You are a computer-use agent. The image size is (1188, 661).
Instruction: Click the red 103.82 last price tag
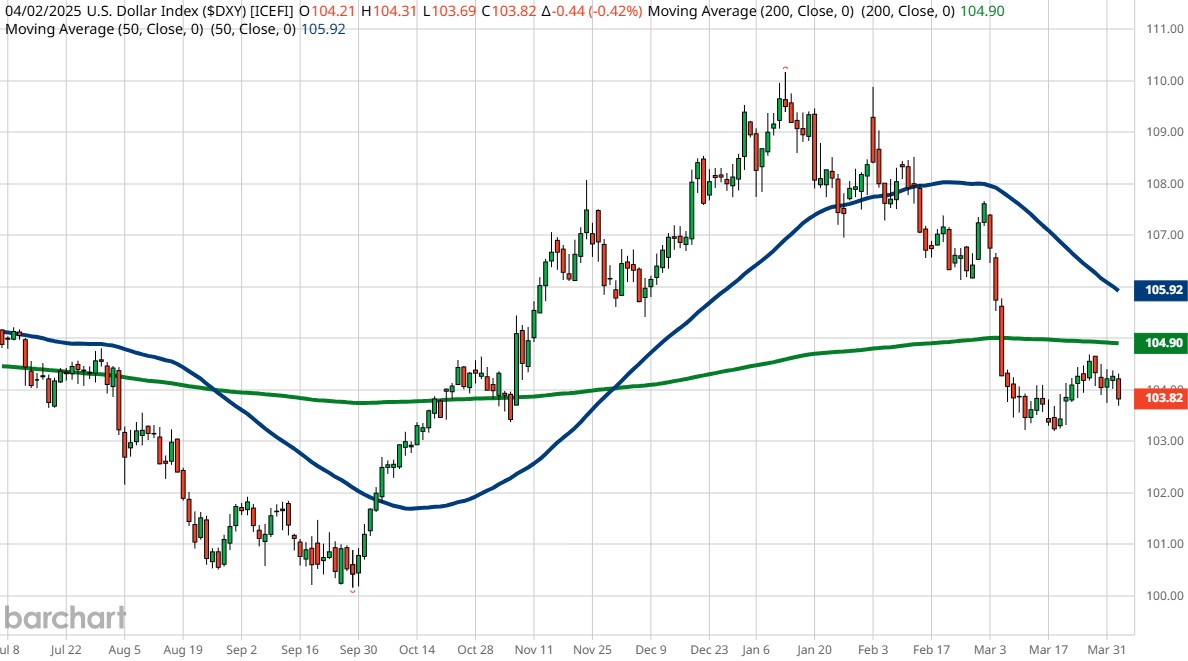(1161, 398)
